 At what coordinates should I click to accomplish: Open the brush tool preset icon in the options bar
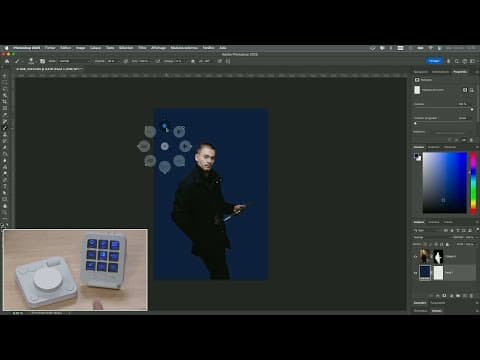click(17, 61)
